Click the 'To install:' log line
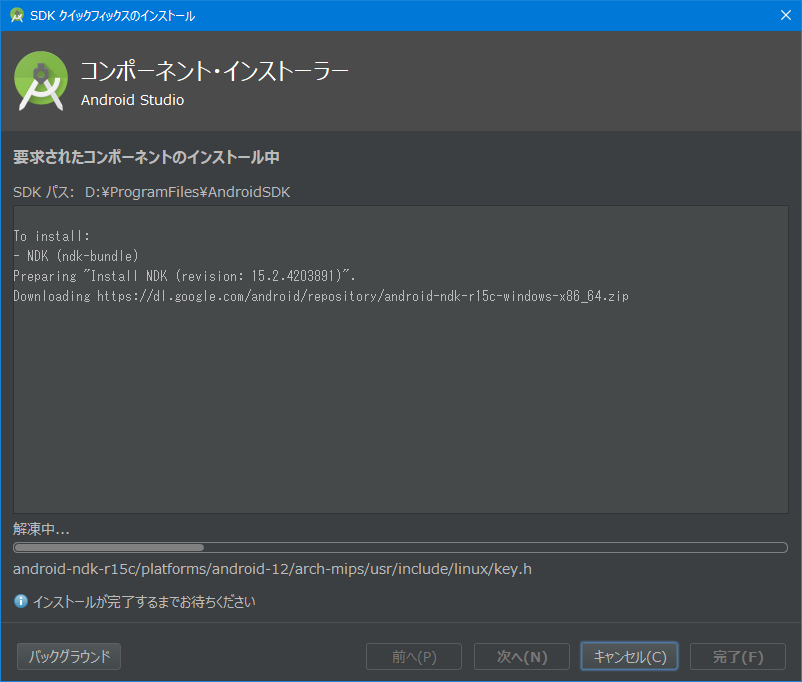The height and width of the screenshot is (682, 802). 52,236
